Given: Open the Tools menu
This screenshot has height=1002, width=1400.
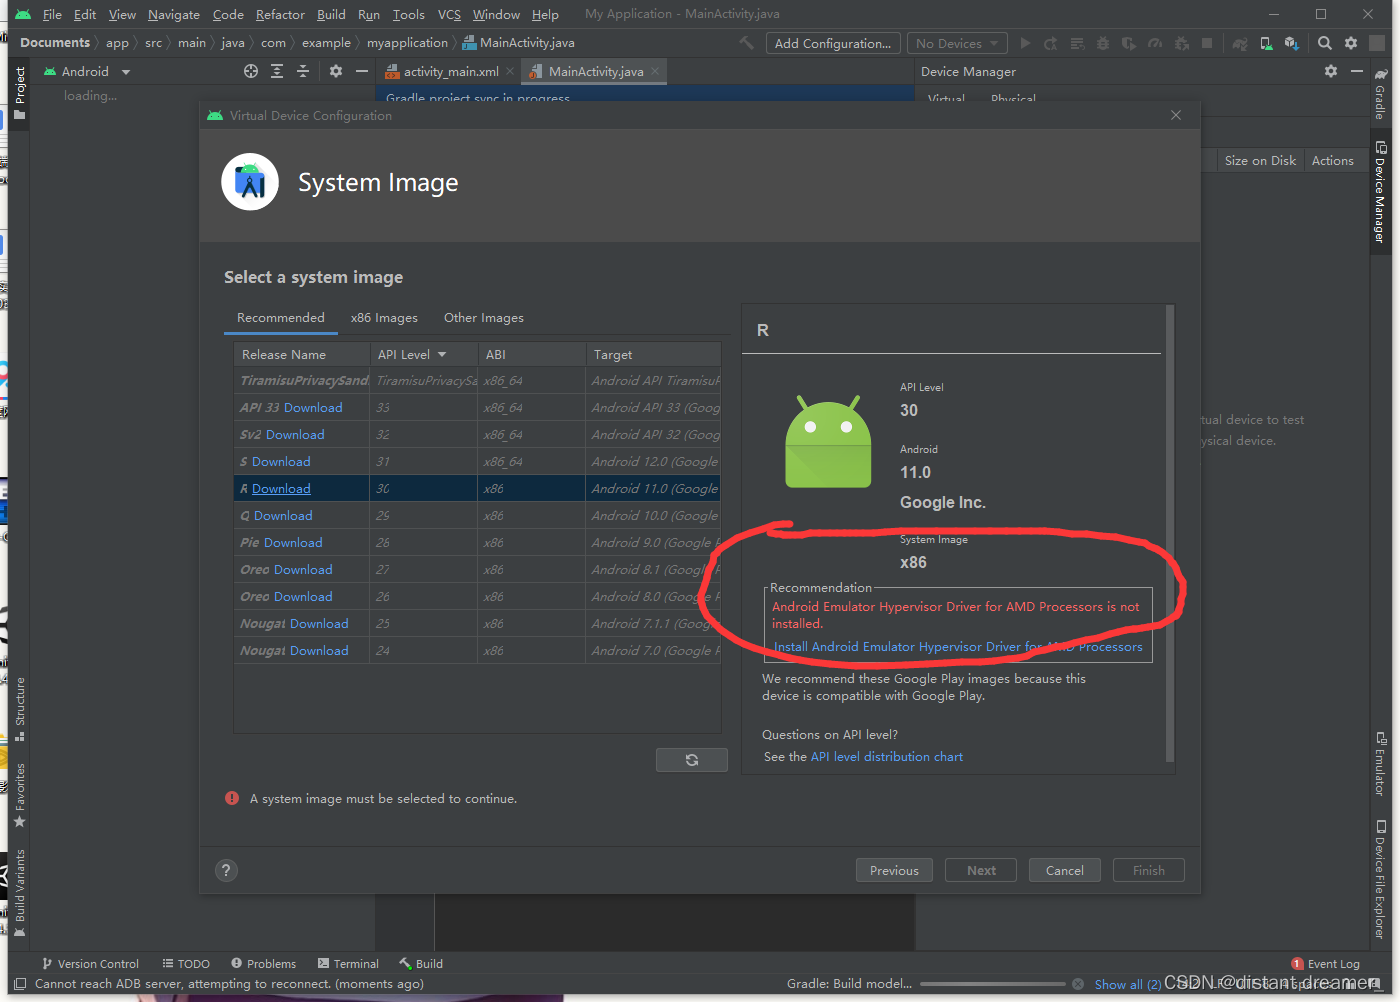Looking at the screenshot, I should pos(408,14).
